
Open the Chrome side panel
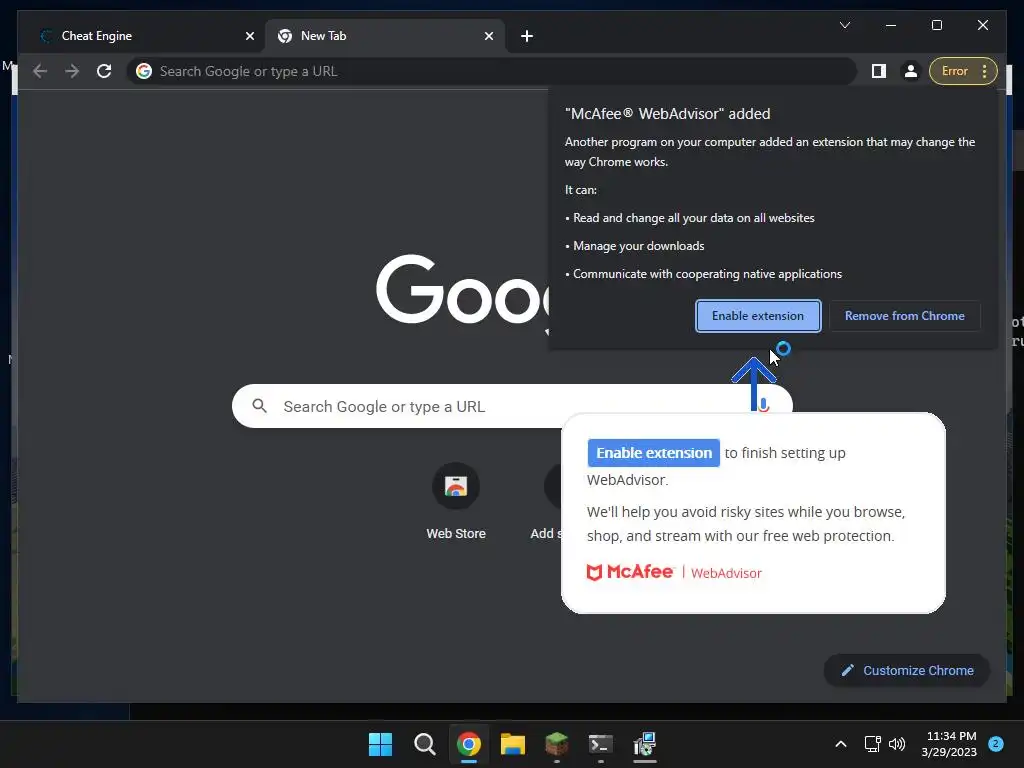(x=878, y=71)
